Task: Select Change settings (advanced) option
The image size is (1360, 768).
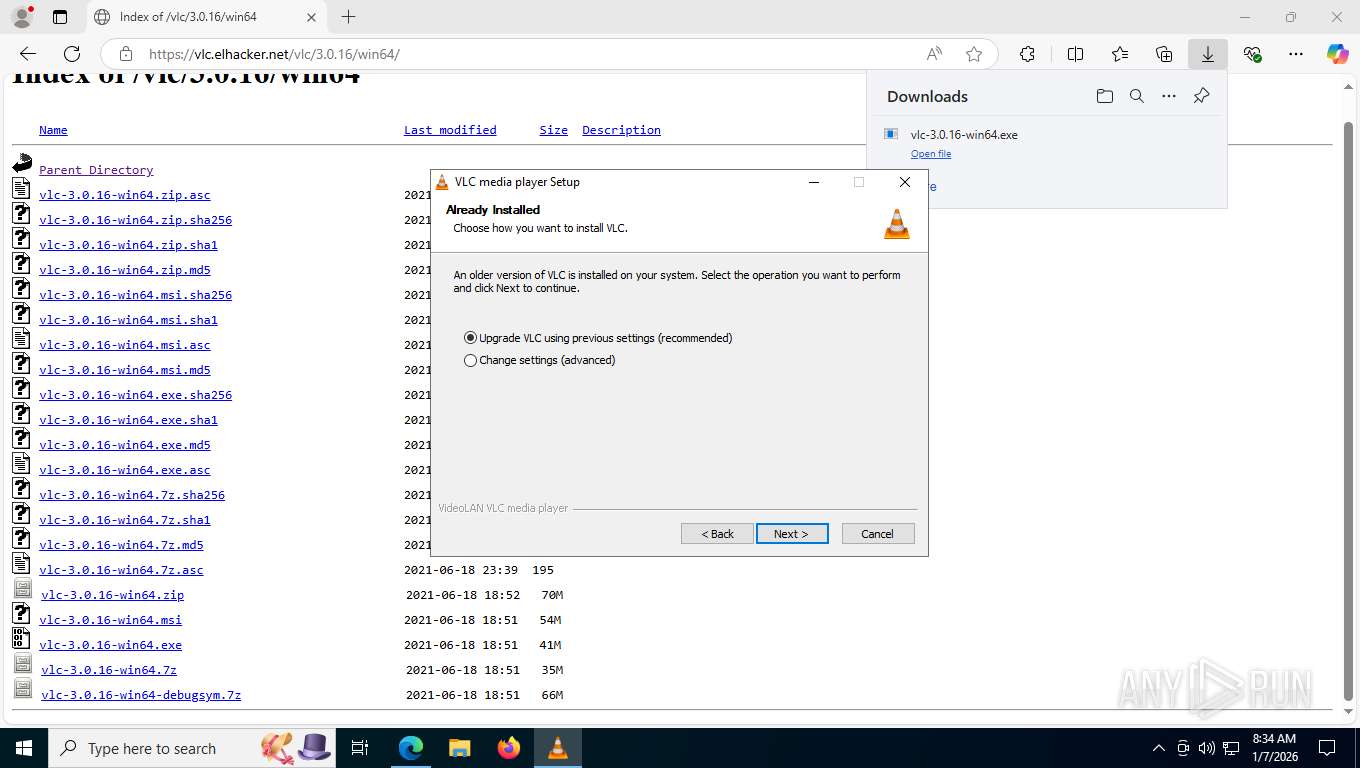Action: pyautogui.click(x=540, y=360)
